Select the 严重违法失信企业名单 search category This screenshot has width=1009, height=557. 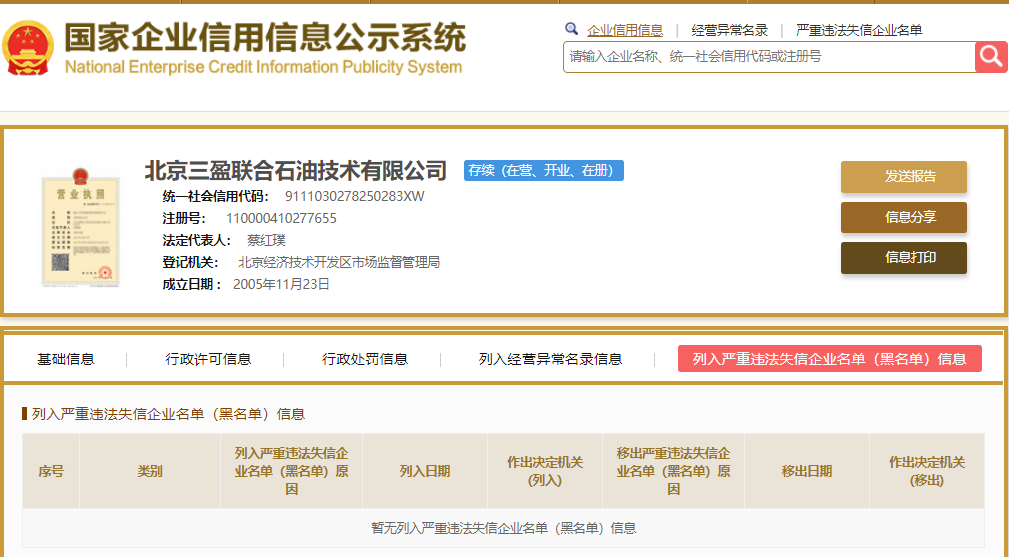859,30
